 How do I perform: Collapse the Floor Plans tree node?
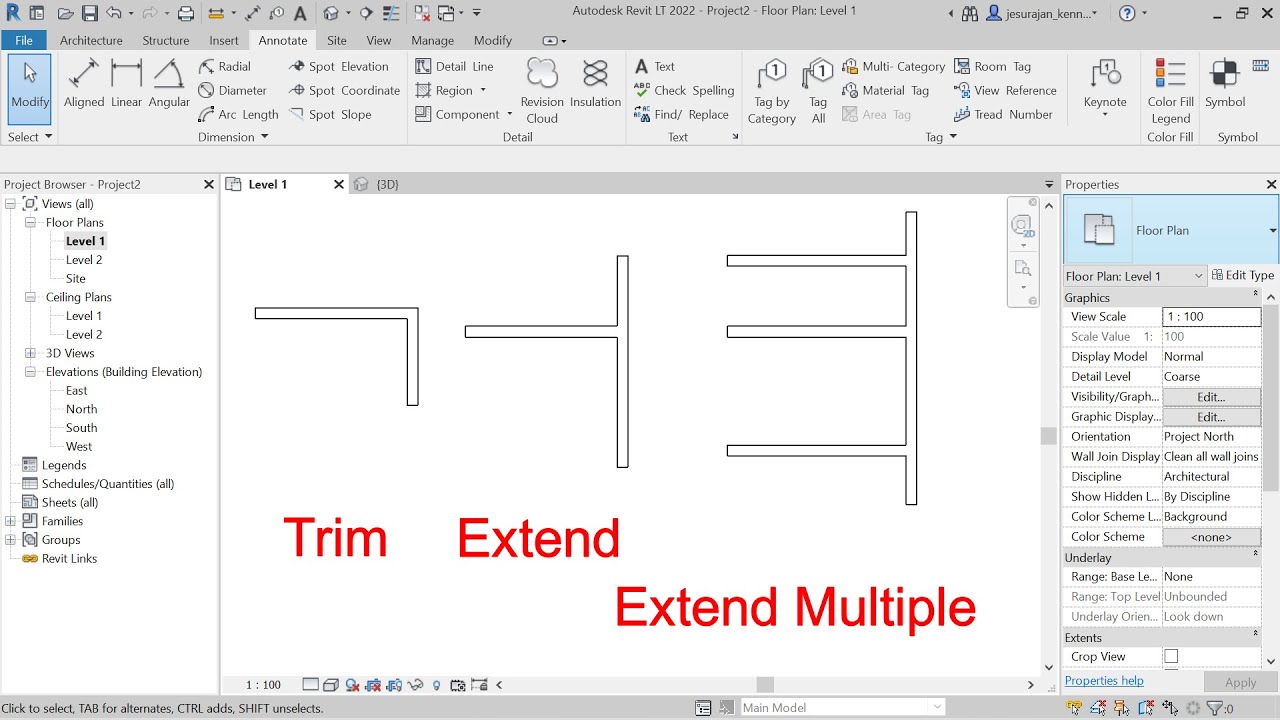[x=30, y=223]
